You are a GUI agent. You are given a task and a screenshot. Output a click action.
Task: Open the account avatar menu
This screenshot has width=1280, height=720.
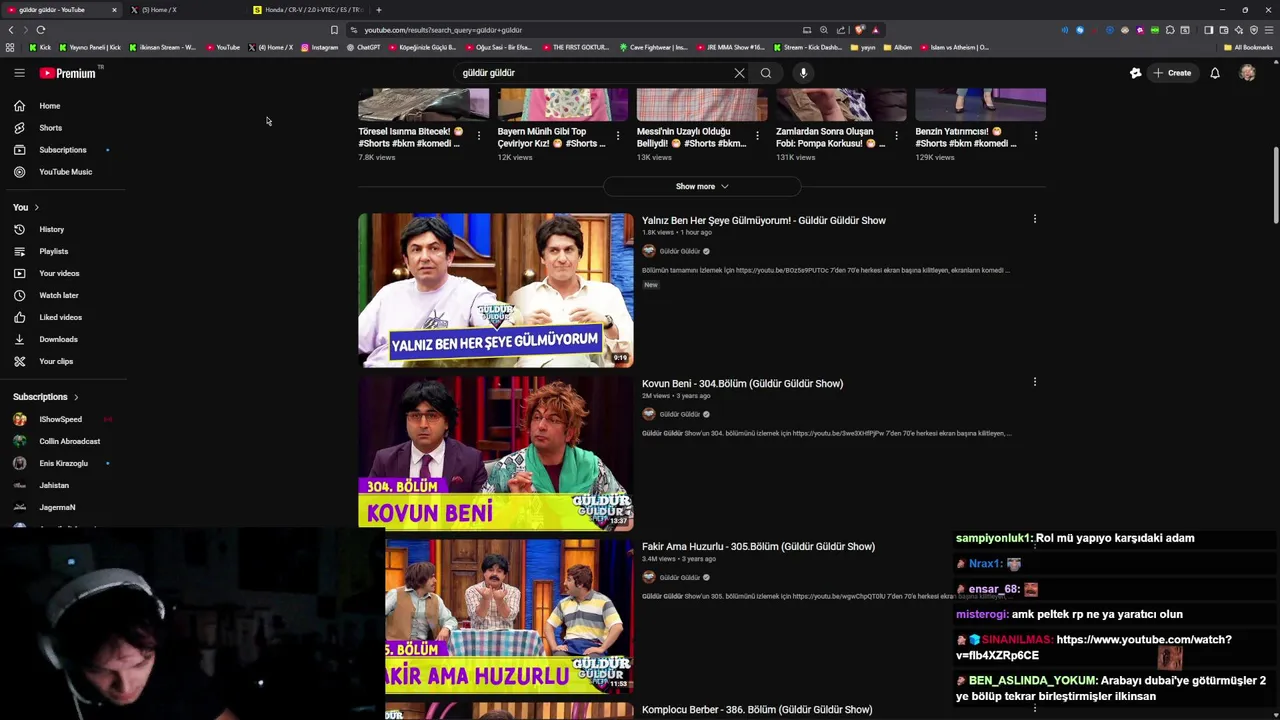click(1247, 73)
